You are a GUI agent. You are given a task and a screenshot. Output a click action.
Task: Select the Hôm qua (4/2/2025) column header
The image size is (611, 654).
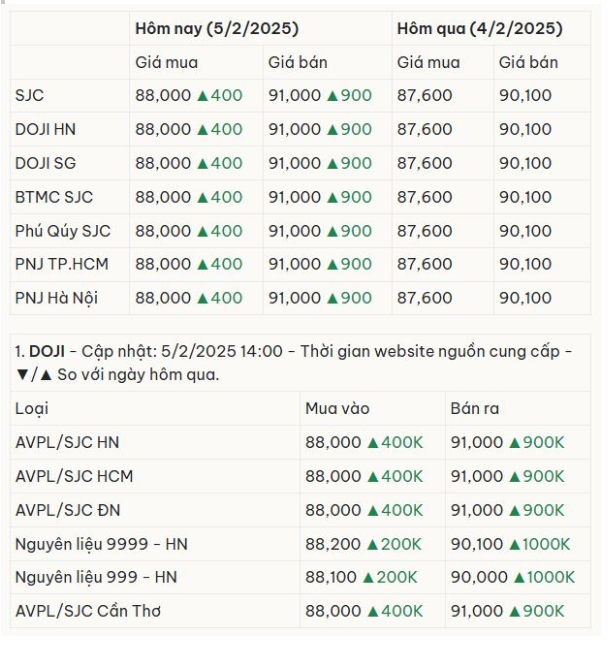pyautogui.click(x=480, y=28)
